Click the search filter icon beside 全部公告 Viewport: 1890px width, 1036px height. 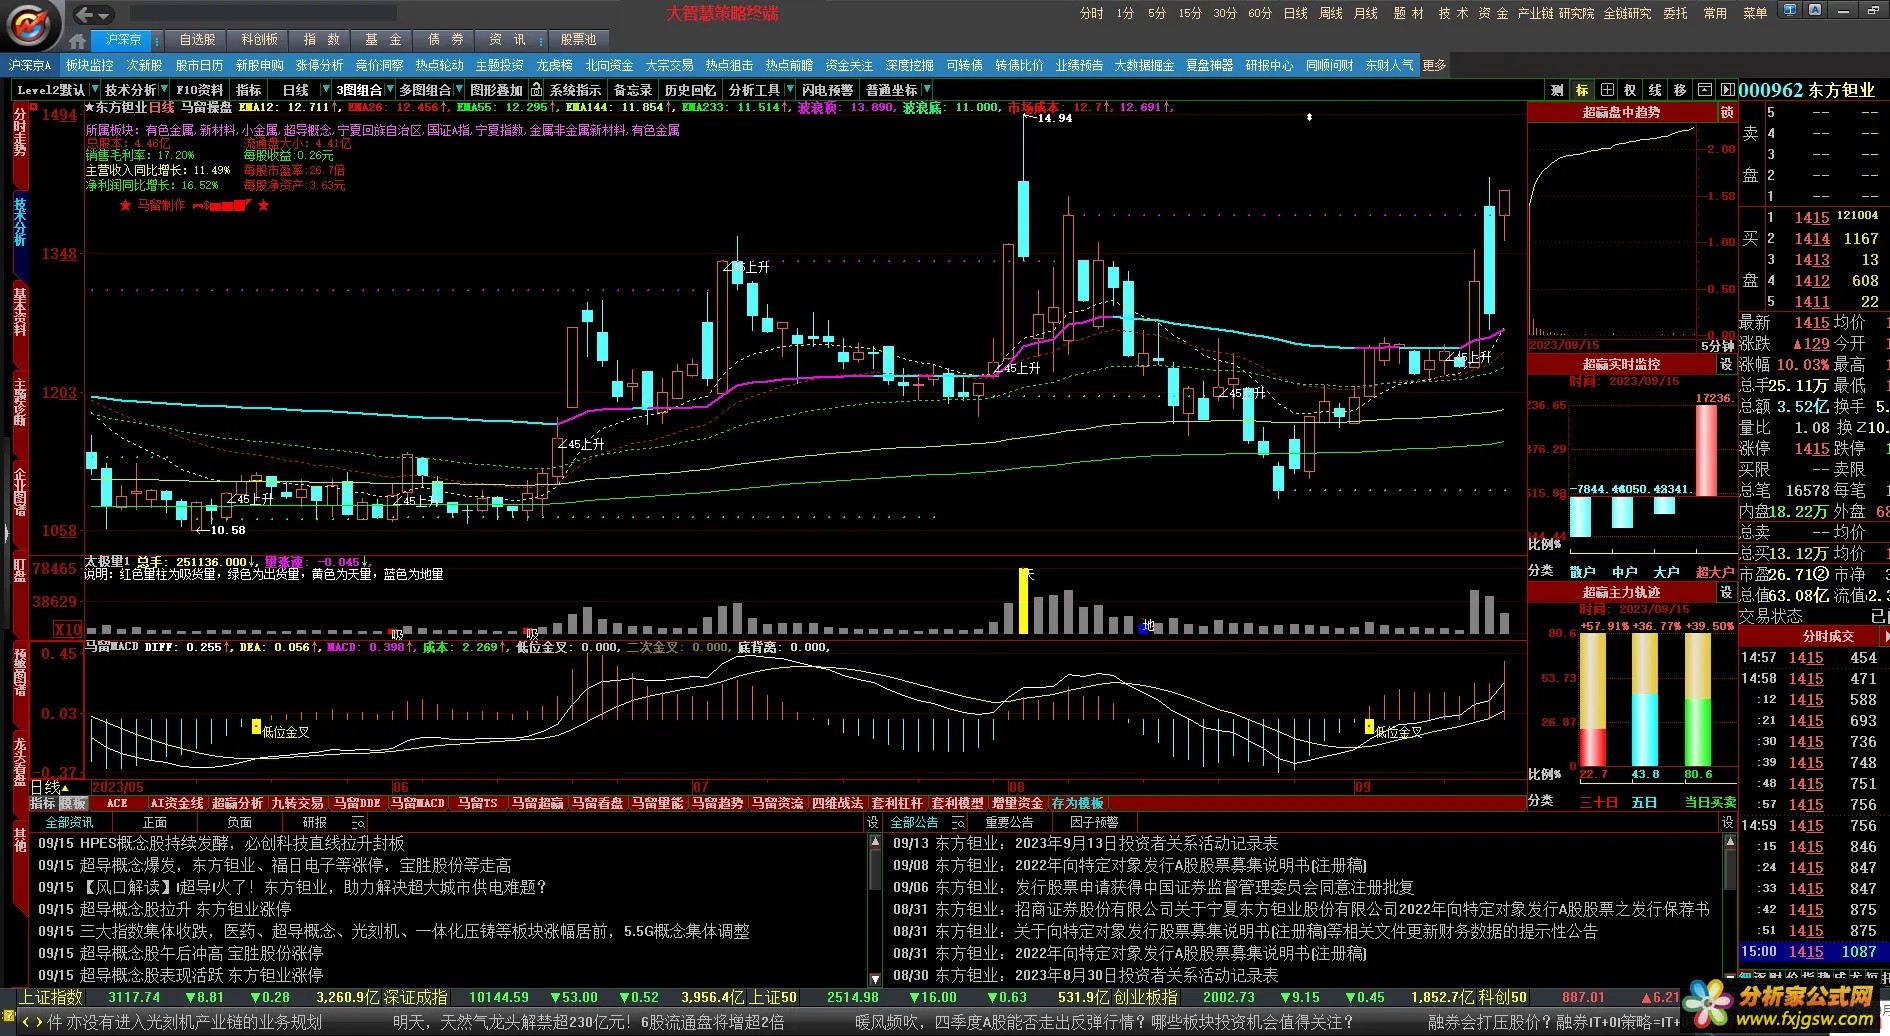point(958,823)
